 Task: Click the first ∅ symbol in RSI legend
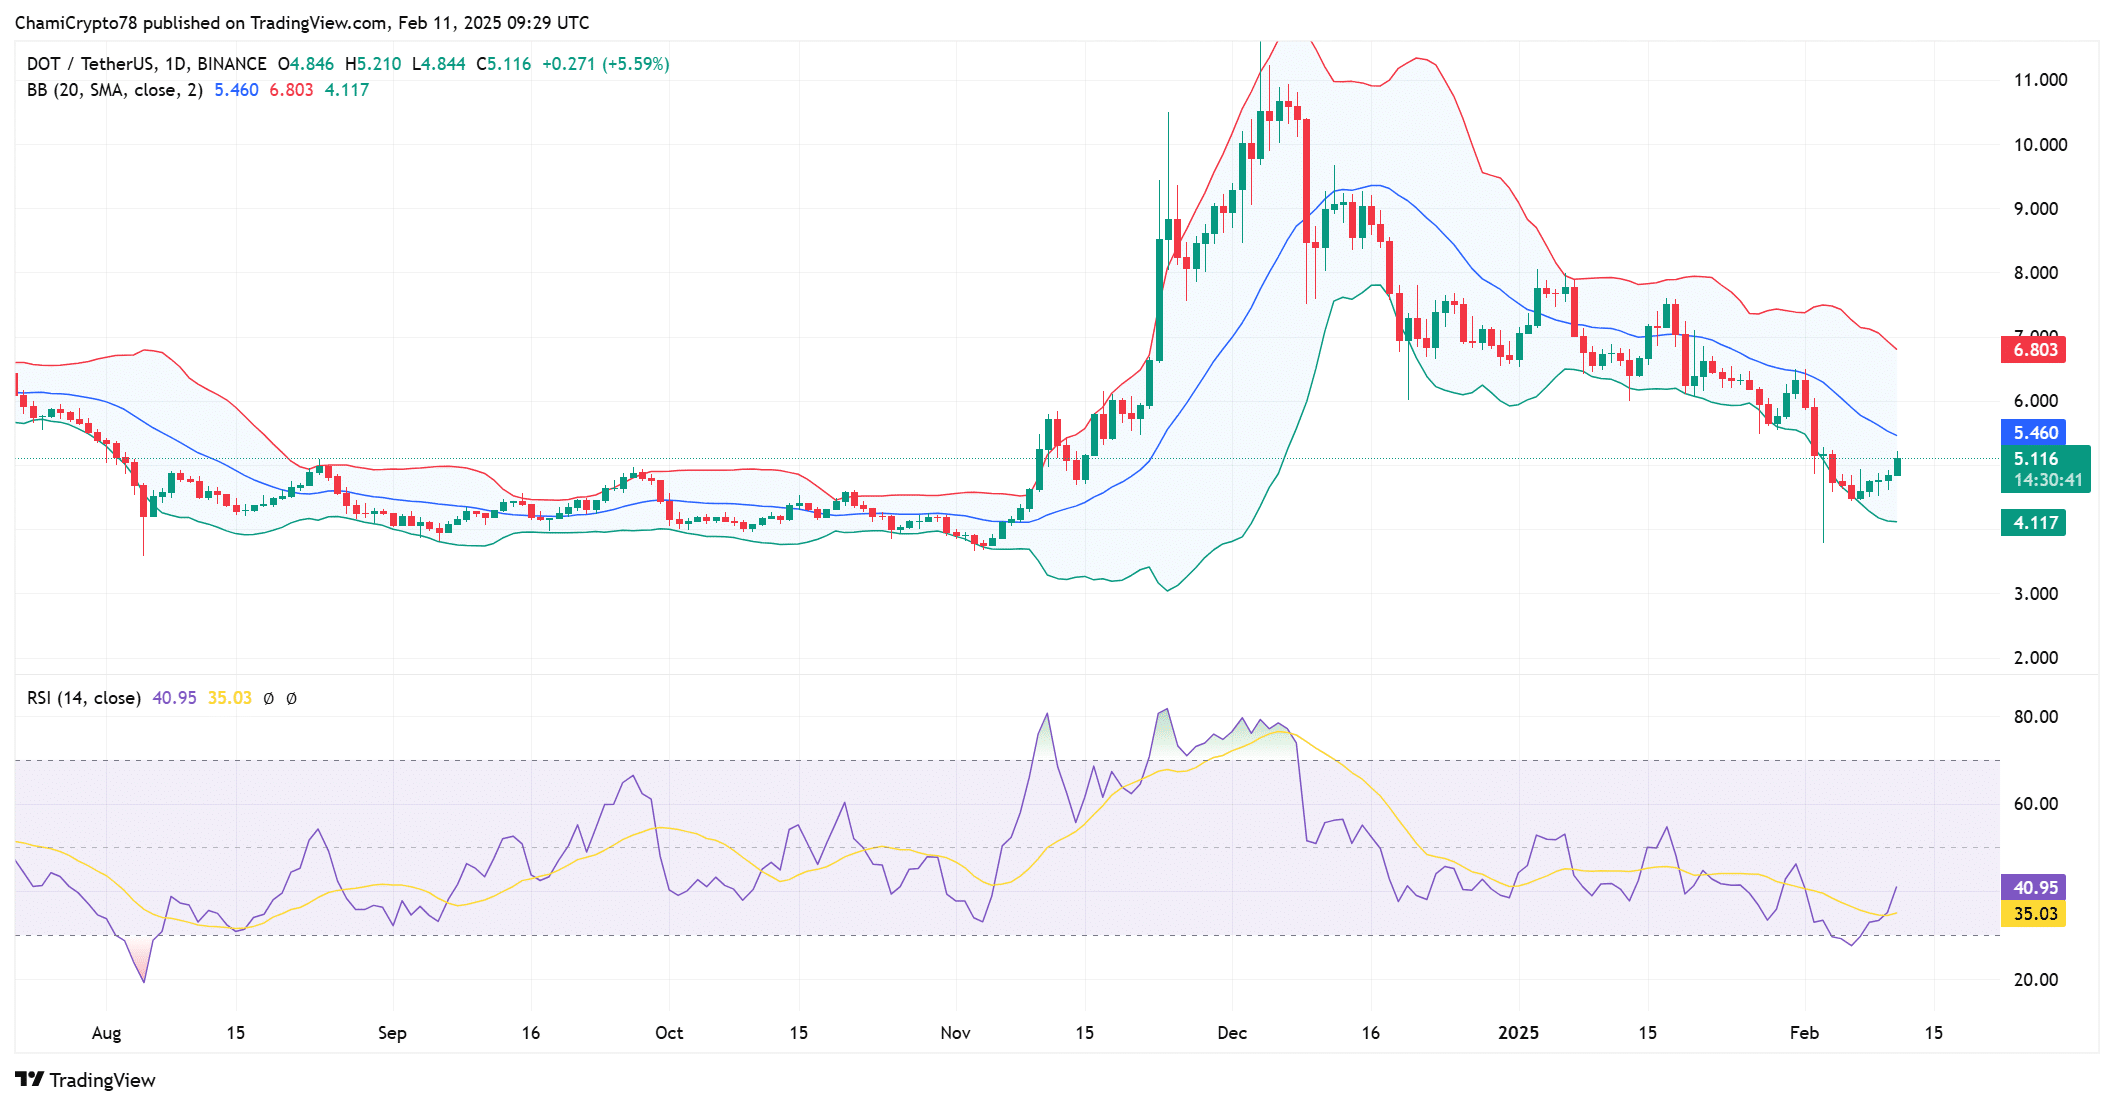point(269,699)
